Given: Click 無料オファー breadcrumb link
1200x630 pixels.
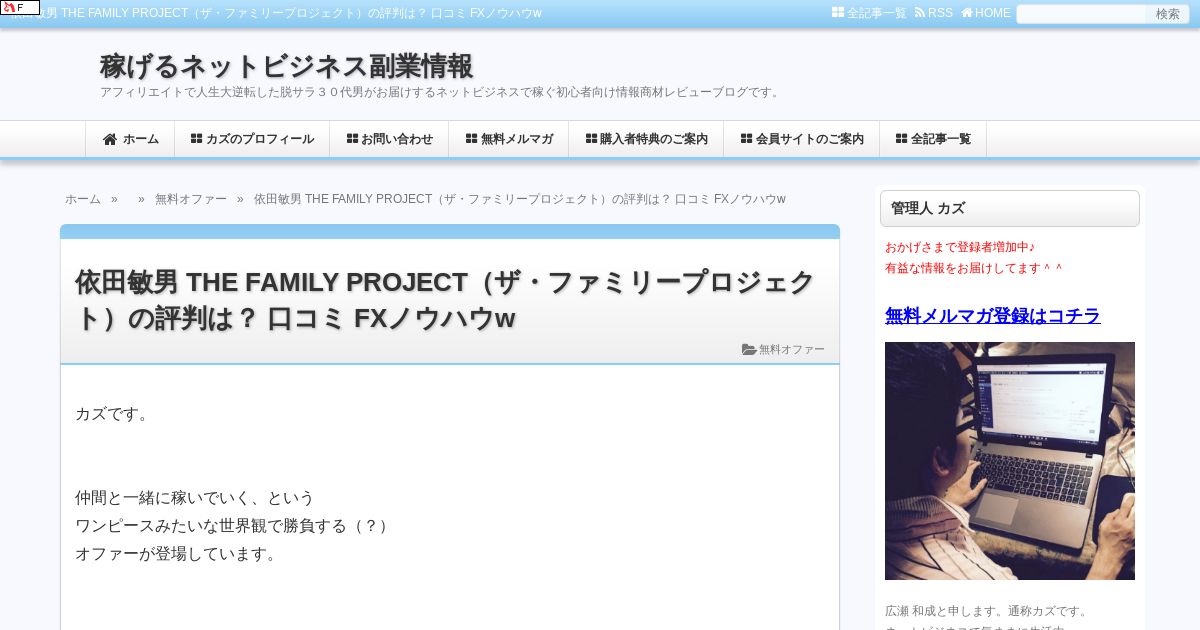Looking at the screenshot, I should click(191, 199).
